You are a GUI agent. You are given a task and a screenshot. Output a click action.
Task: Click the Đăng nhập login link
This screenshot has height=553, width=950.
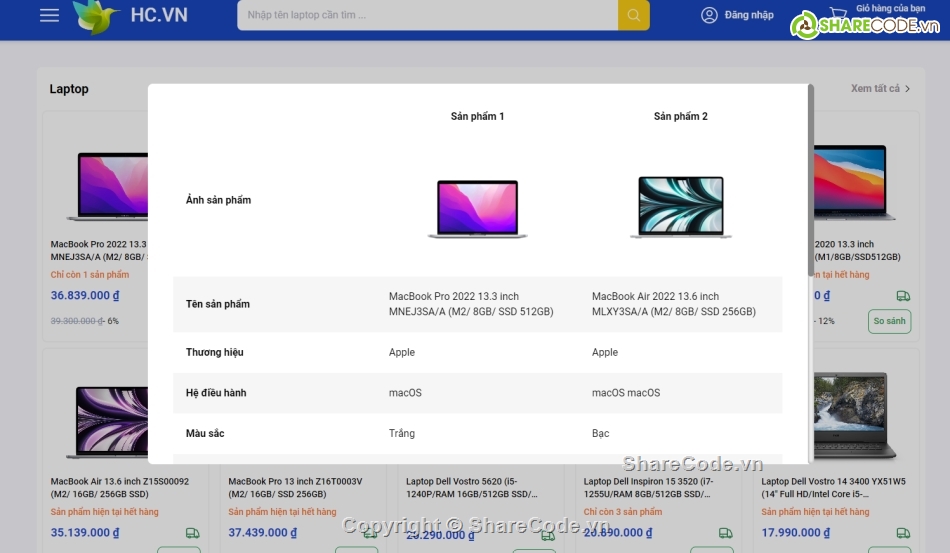pyautogui.click(x=749, y=15)
